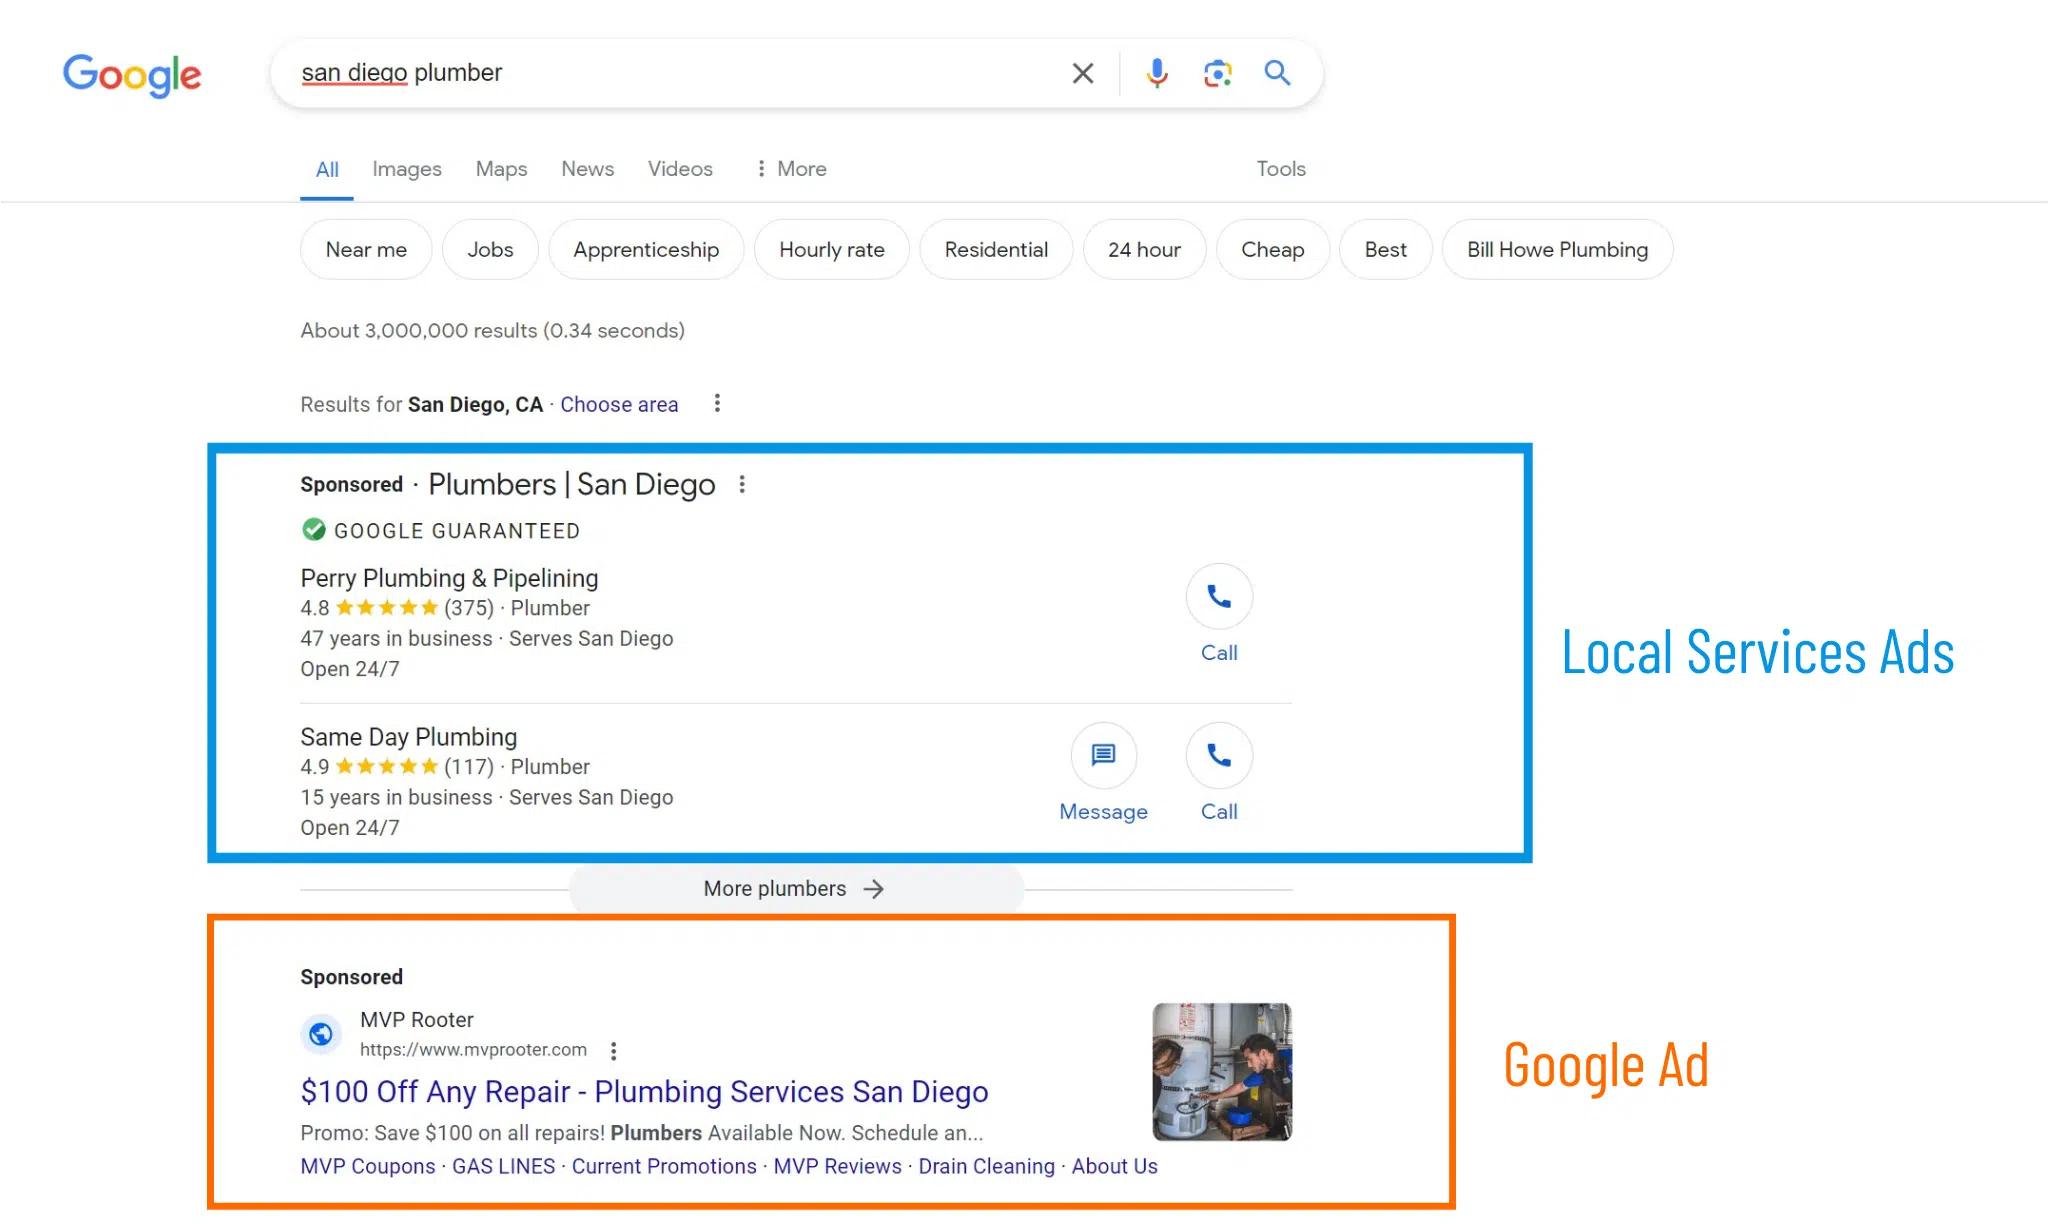Toggle the Residential filter chip
Viewport: 2048px width, 1223px height.
click(996, 249)
